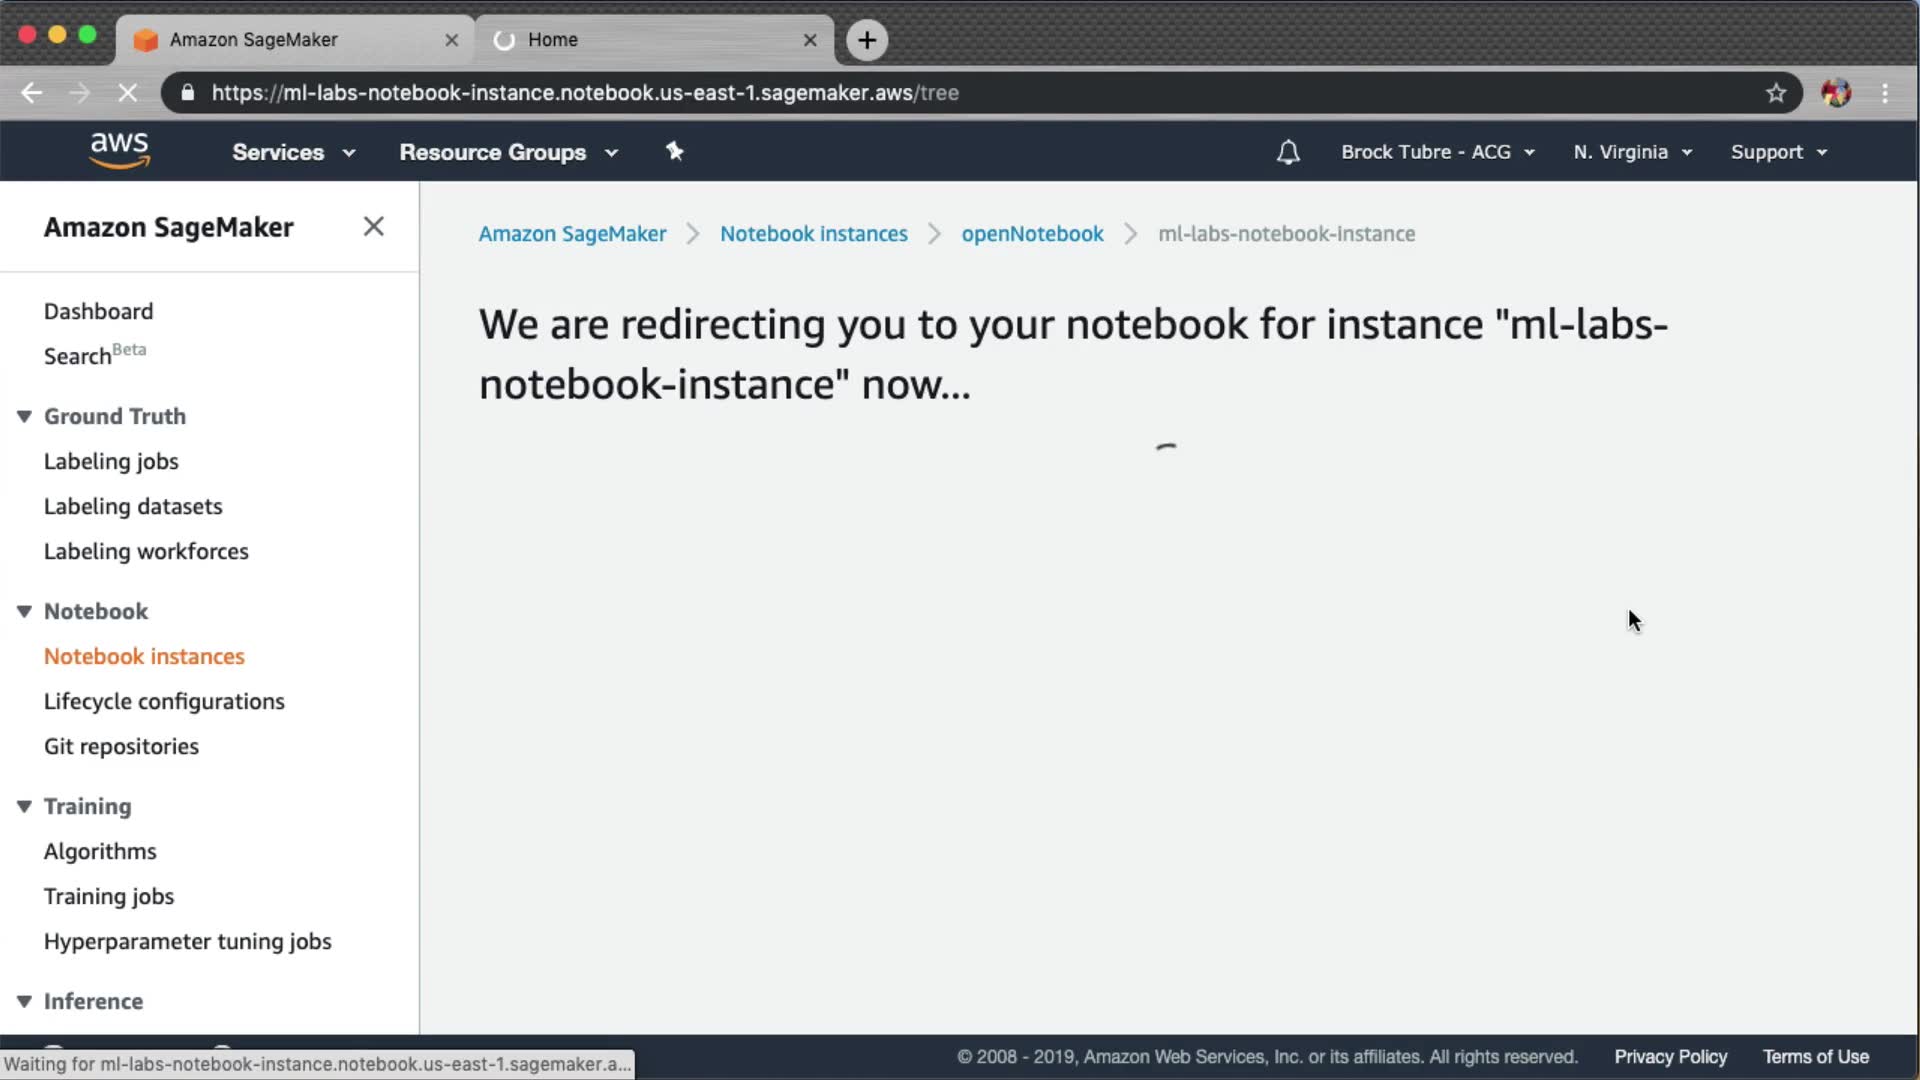Click the pin shortcut icon in navbar
The height and width of the screenshot is (1080, 1920).
pyautogui.click(x=675, y=151)
